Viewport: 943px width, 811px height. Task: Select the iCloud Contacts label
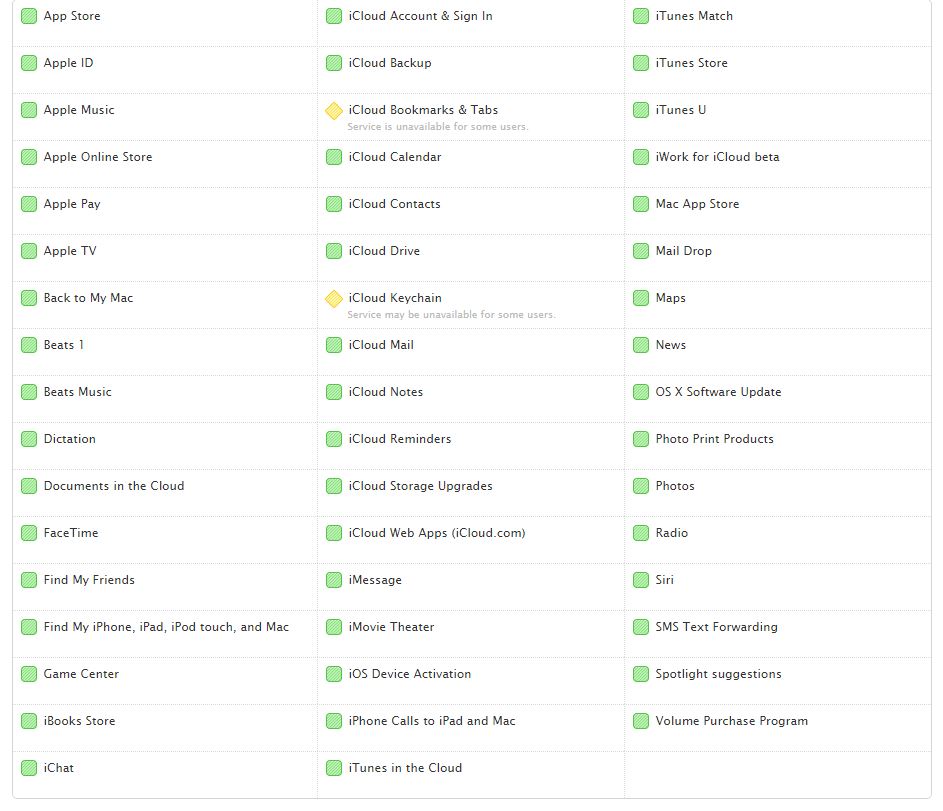point(395,204)
